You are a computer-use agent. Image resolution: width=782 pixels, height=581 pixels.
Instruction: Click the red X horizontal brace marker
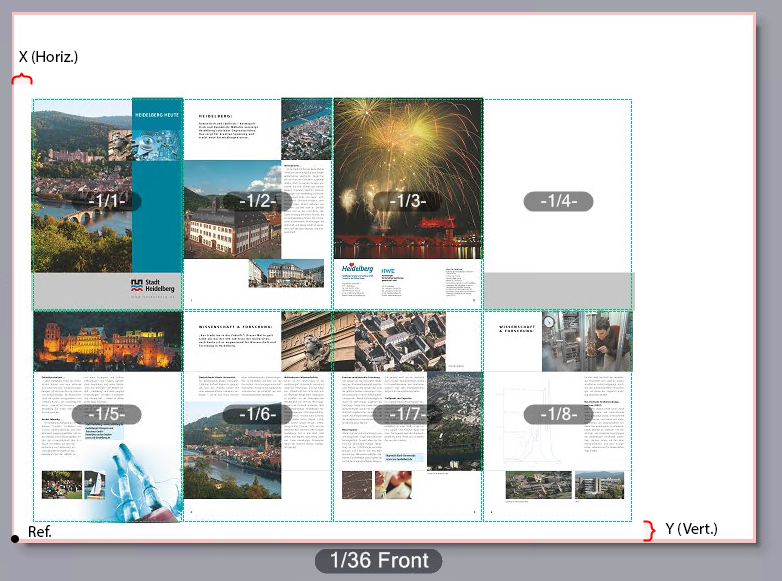click(x=22, y=79)
